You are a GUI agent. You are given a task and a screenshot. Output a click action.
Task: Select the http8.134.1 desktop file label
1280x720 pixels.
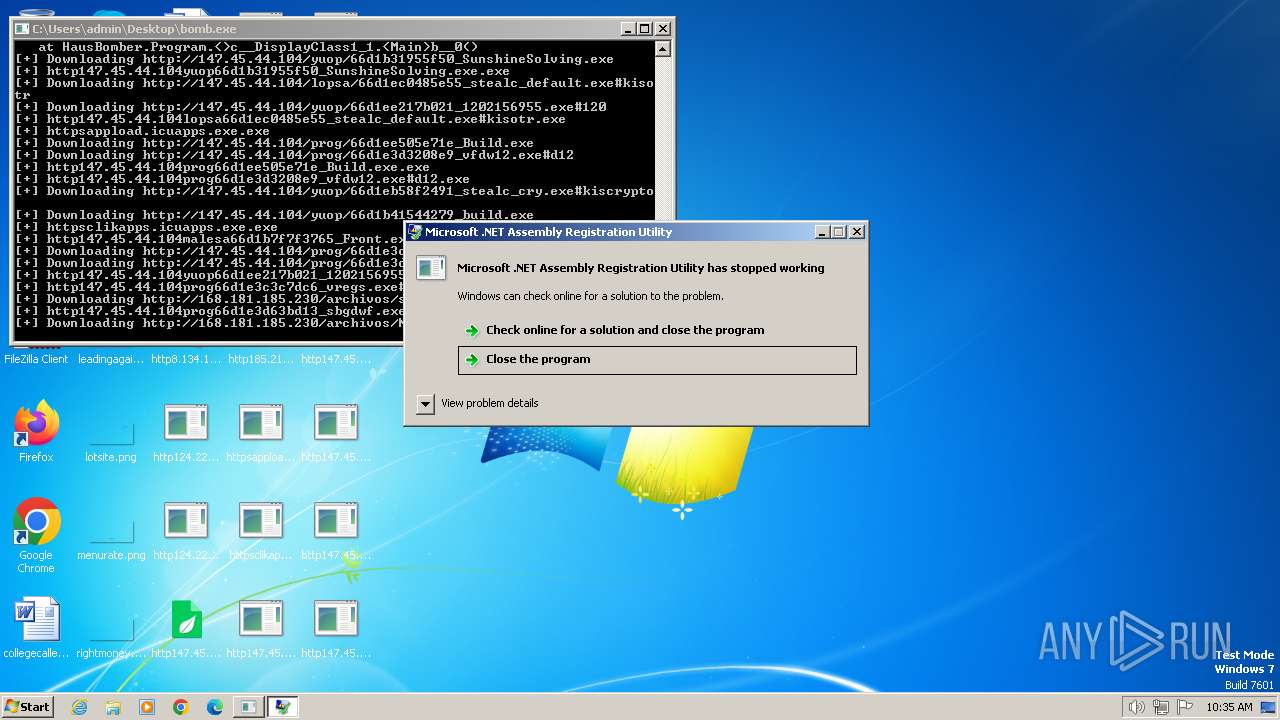186,359
